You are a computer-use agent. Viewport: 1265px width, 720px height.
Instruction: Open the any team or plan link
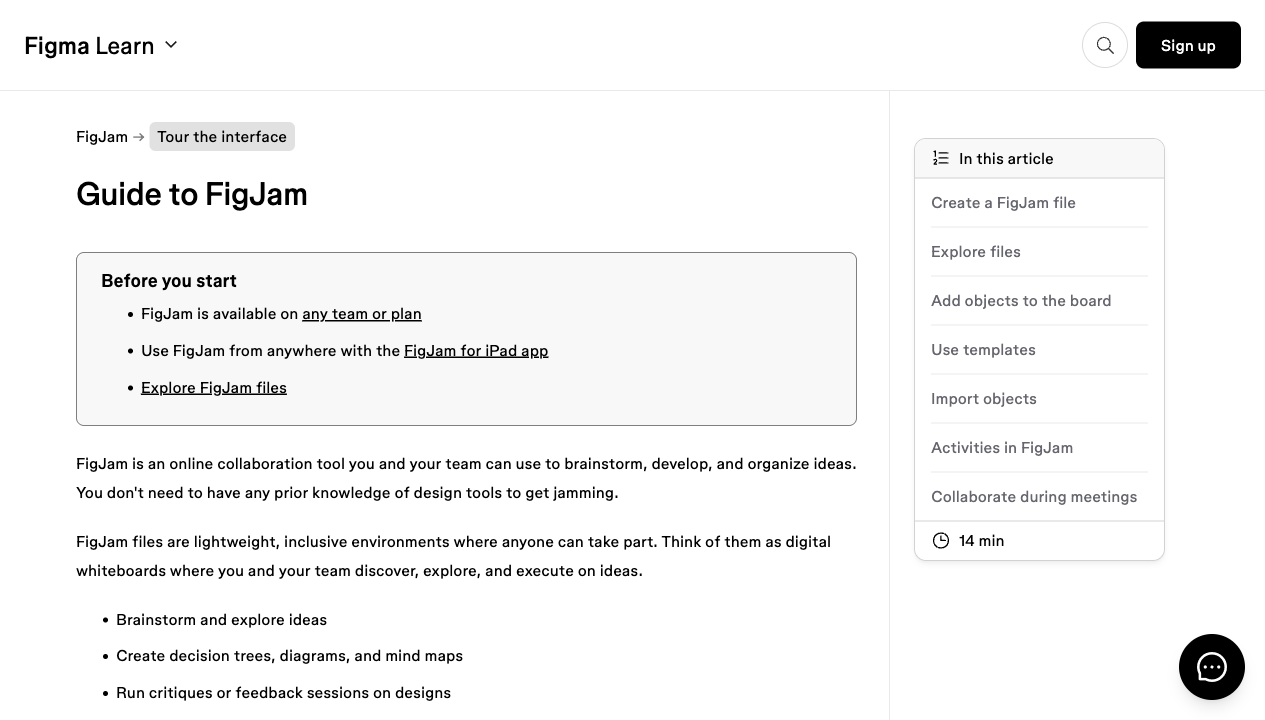pos(362,314)
